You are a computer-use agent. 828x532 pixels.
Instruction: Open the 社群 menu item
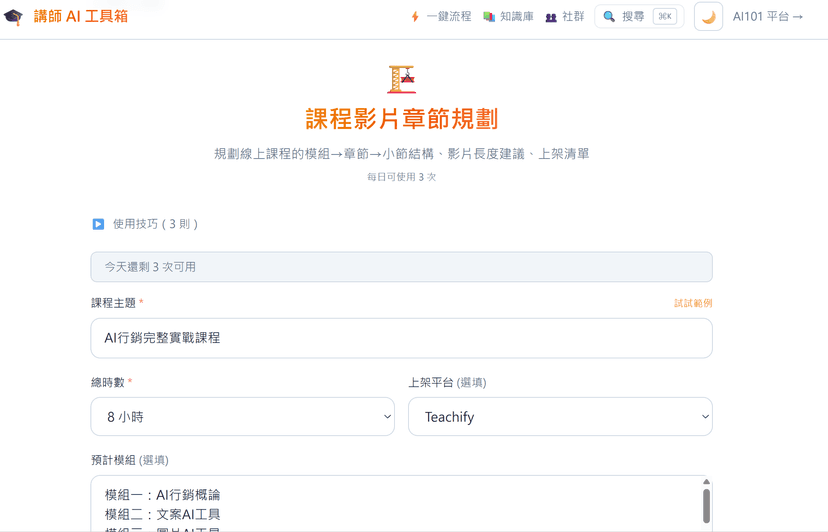coord(573,17)
